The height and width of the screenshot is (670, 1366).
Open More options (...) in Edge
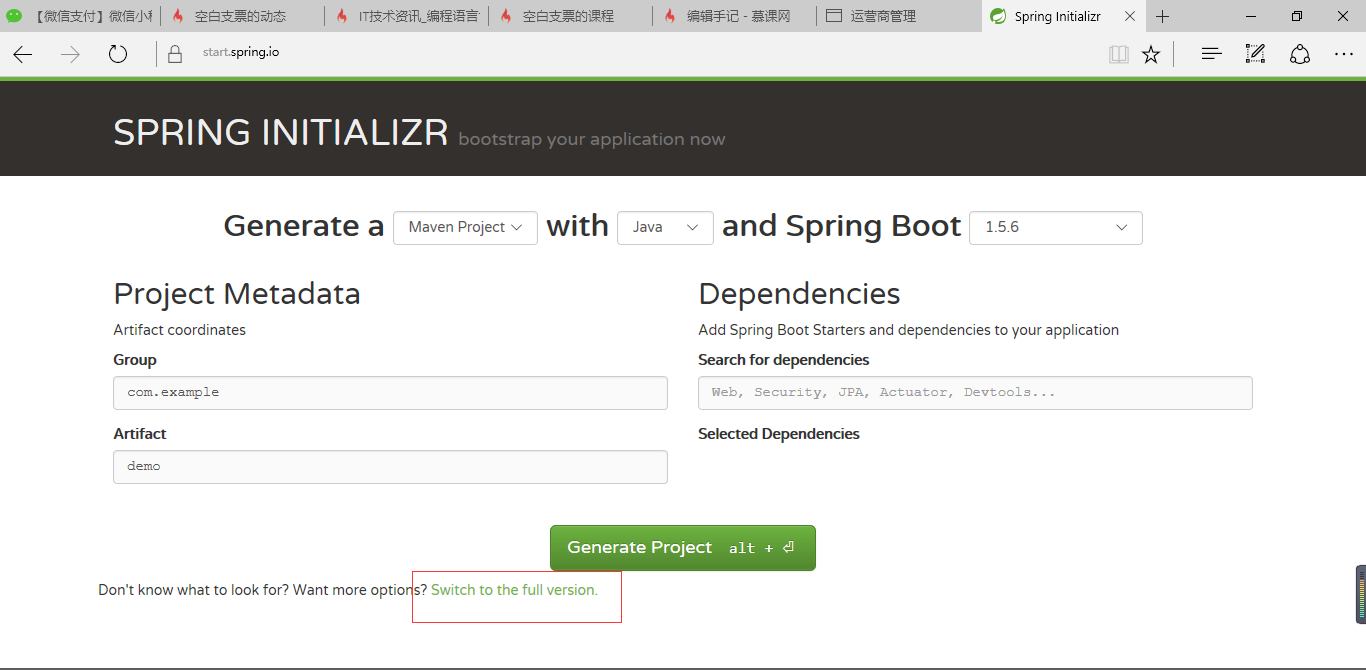[x=1344, y=54]
